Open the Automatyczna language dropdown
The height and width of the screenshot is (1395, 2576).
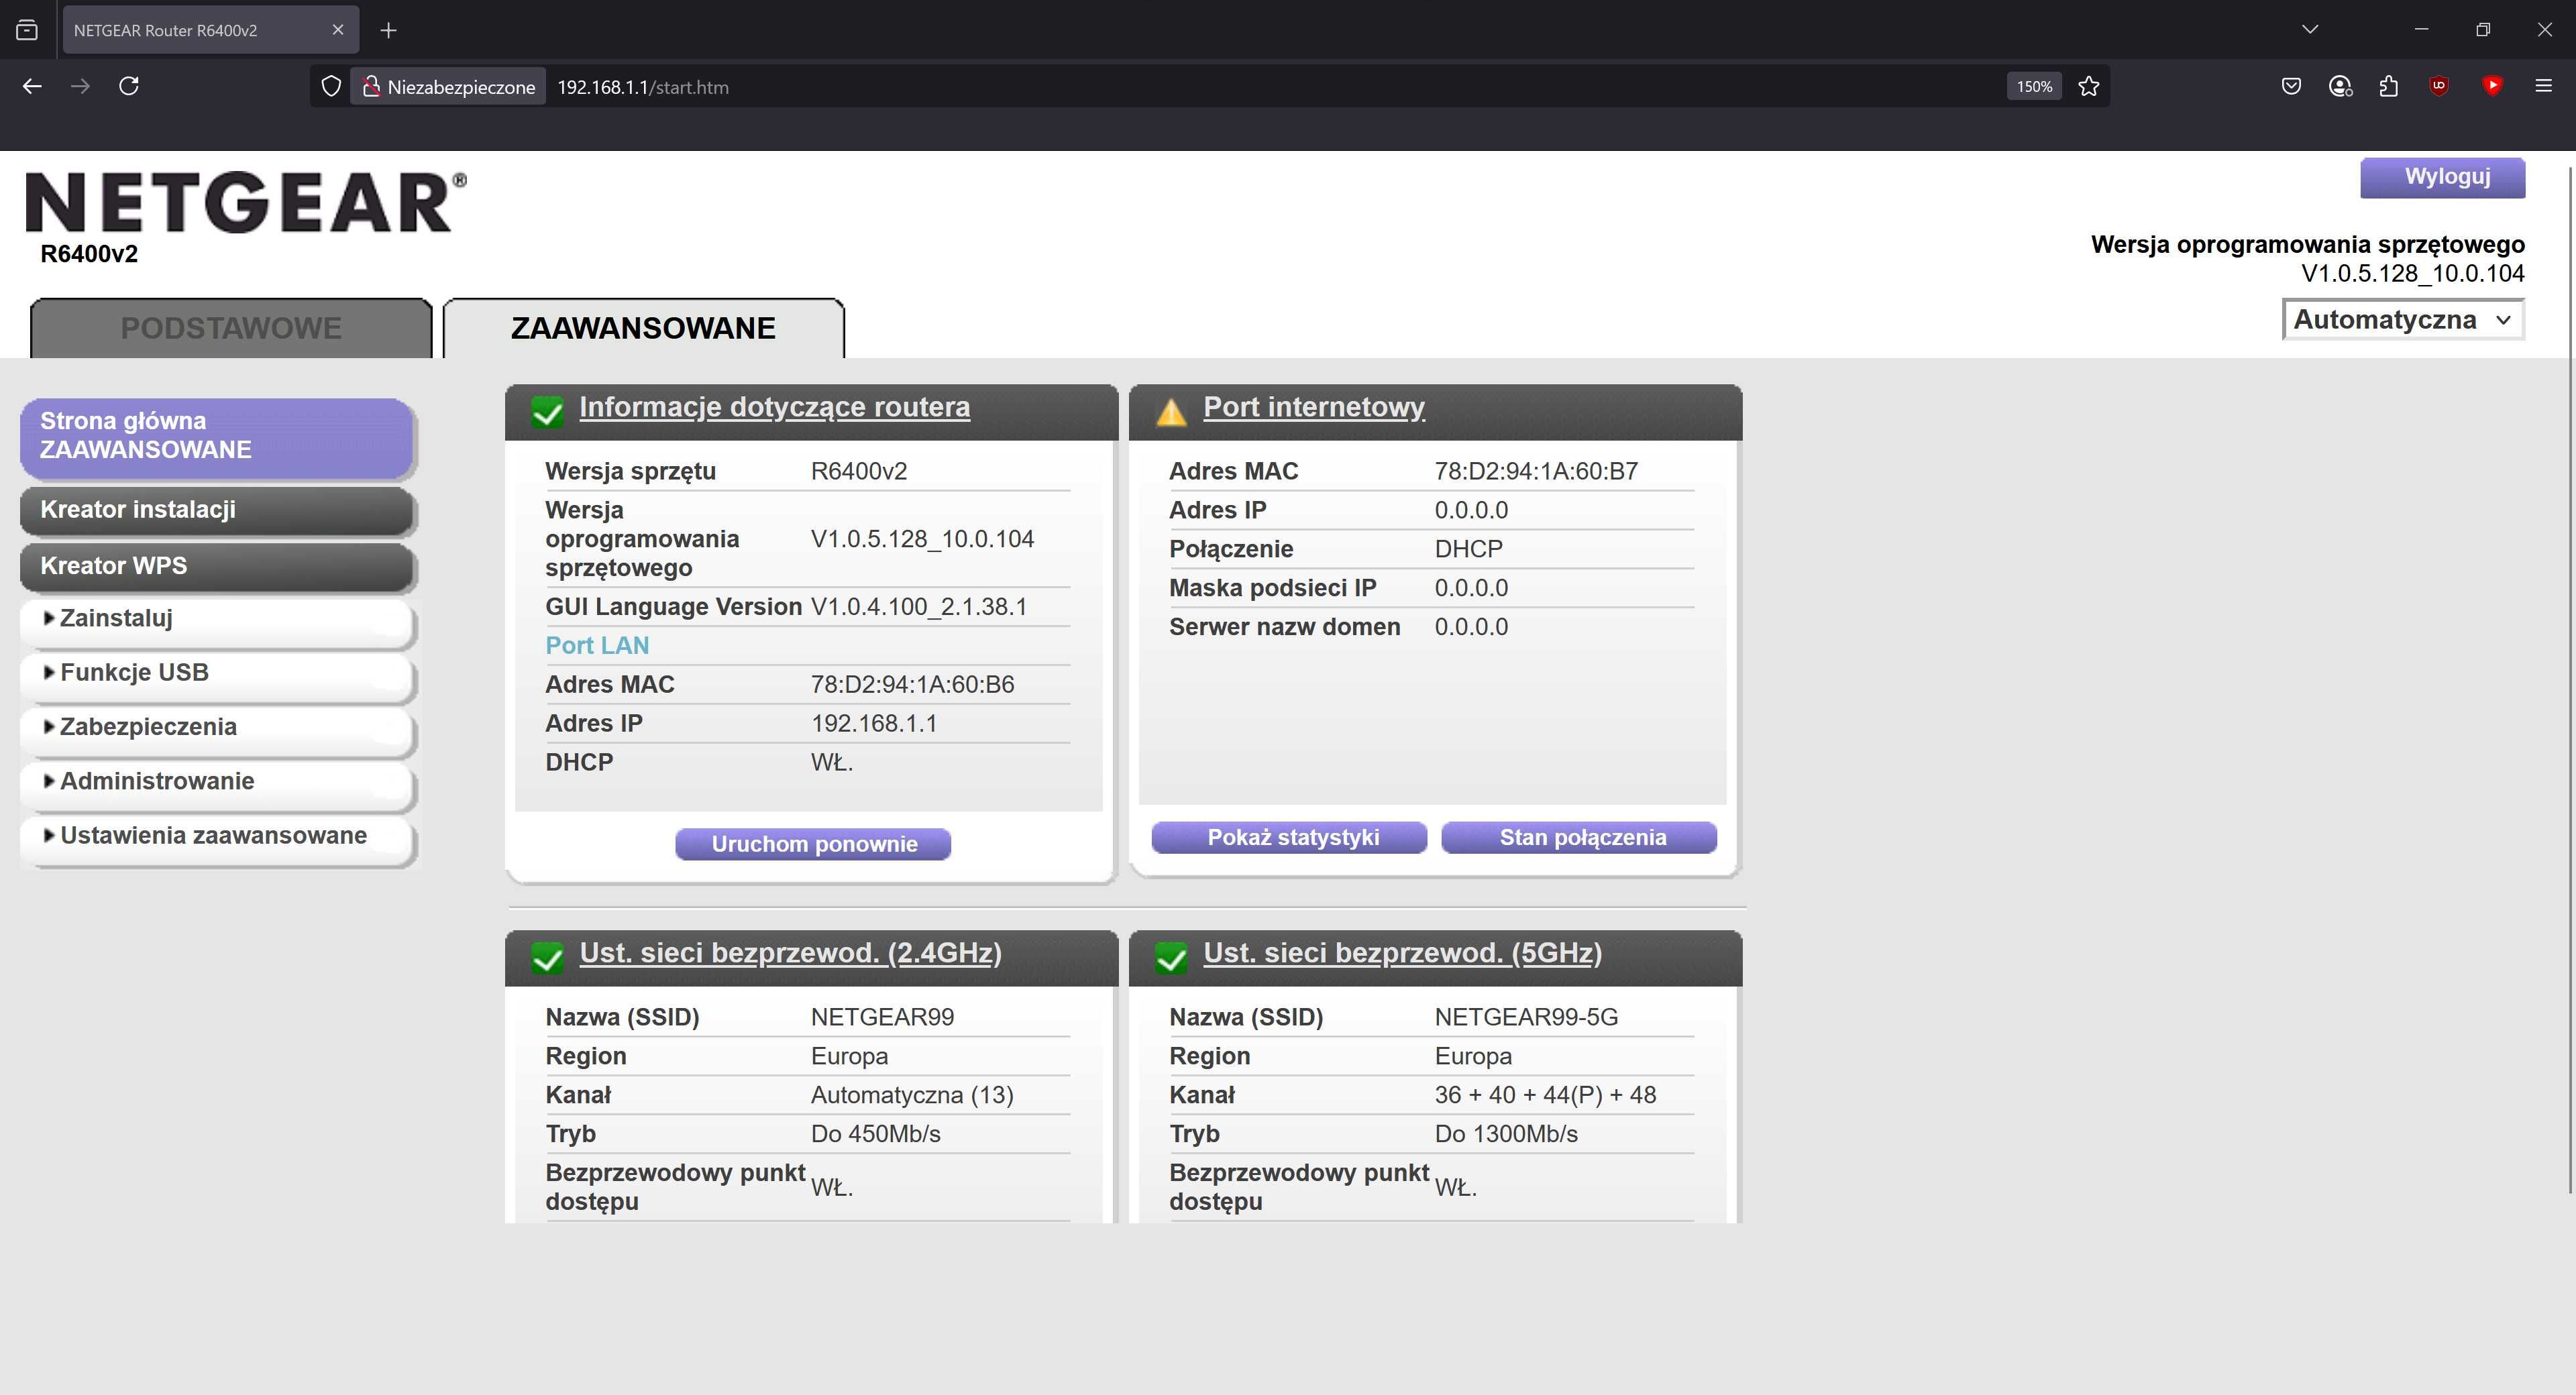pyautogui.click(x=2403, y=320)
